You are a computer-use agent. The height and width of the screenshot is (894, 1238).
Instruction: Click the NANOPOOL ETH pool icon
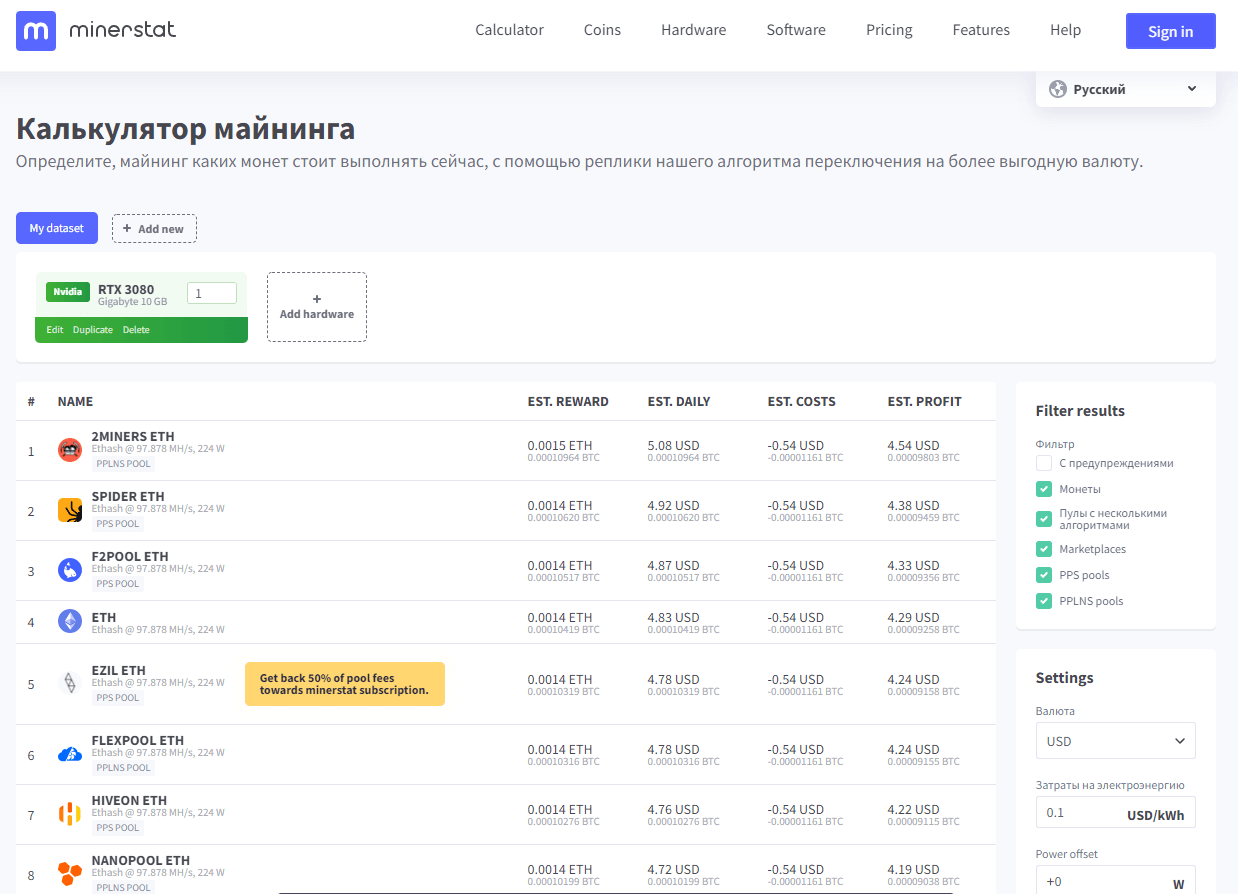click(x=69, y=874)
